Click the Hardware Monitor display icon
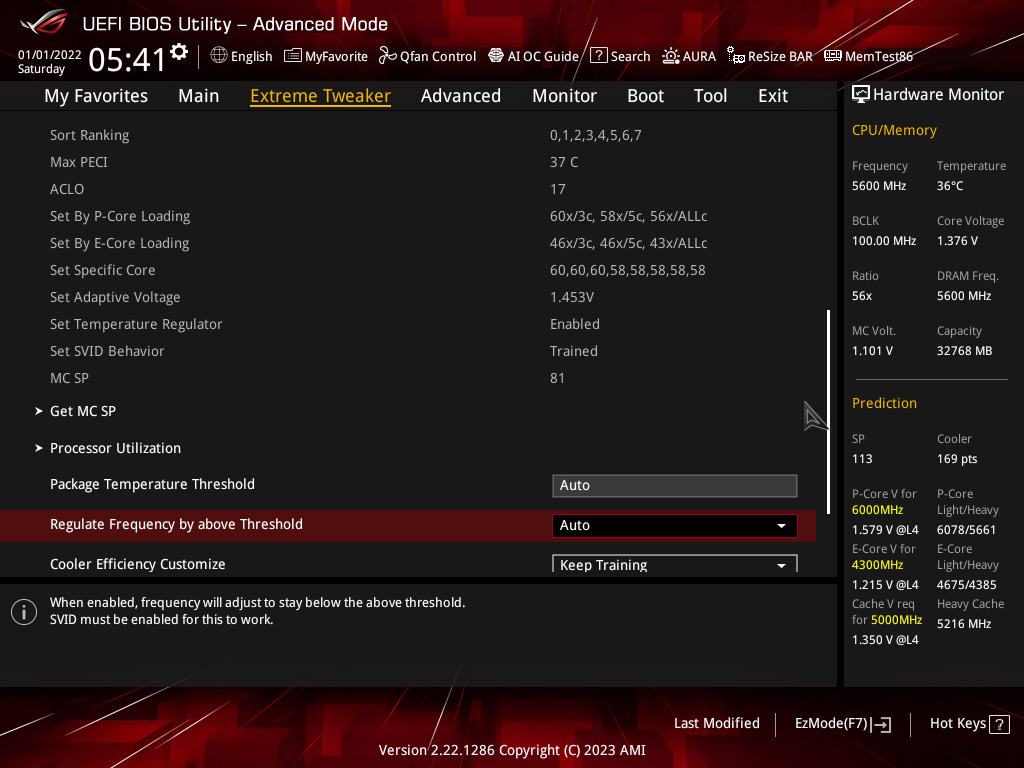This screenshot has height=768, width=1024. pyautogui.click(x=861, y=95)
